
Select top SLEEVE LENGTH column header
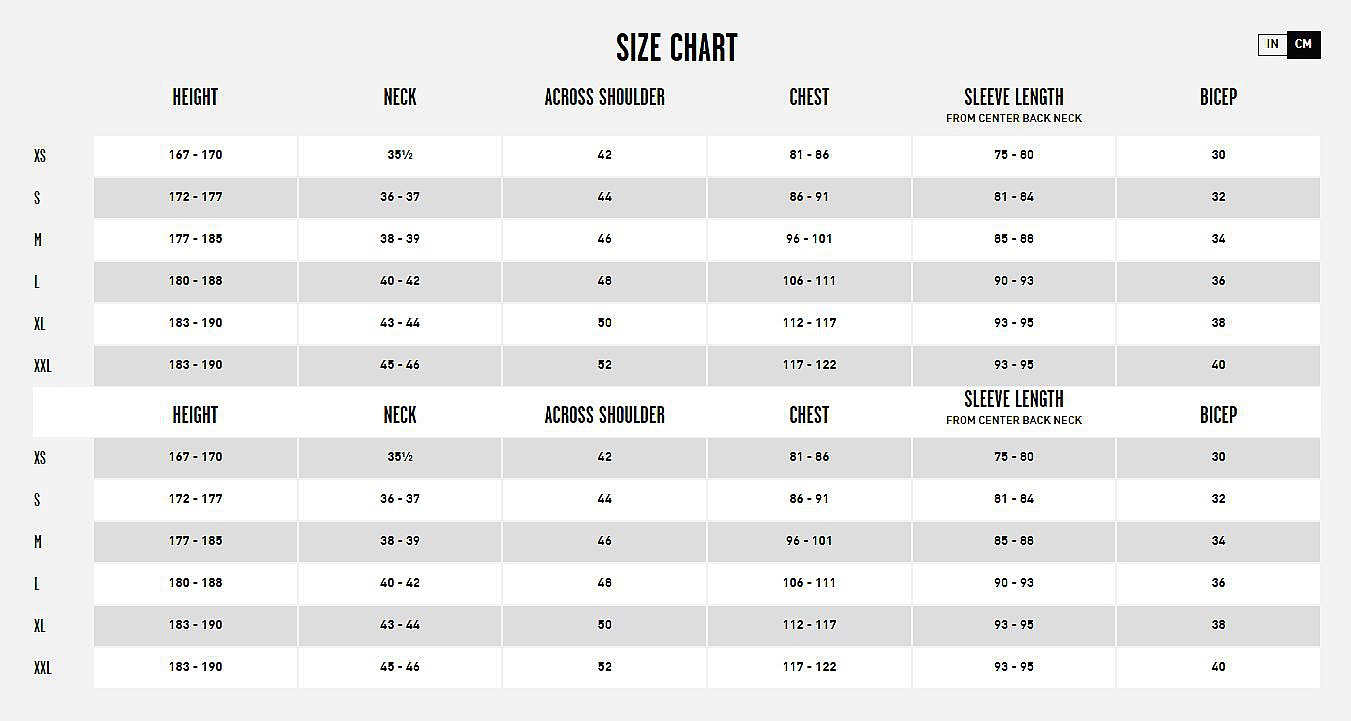pyautogui.click(x=1014, y=97)
